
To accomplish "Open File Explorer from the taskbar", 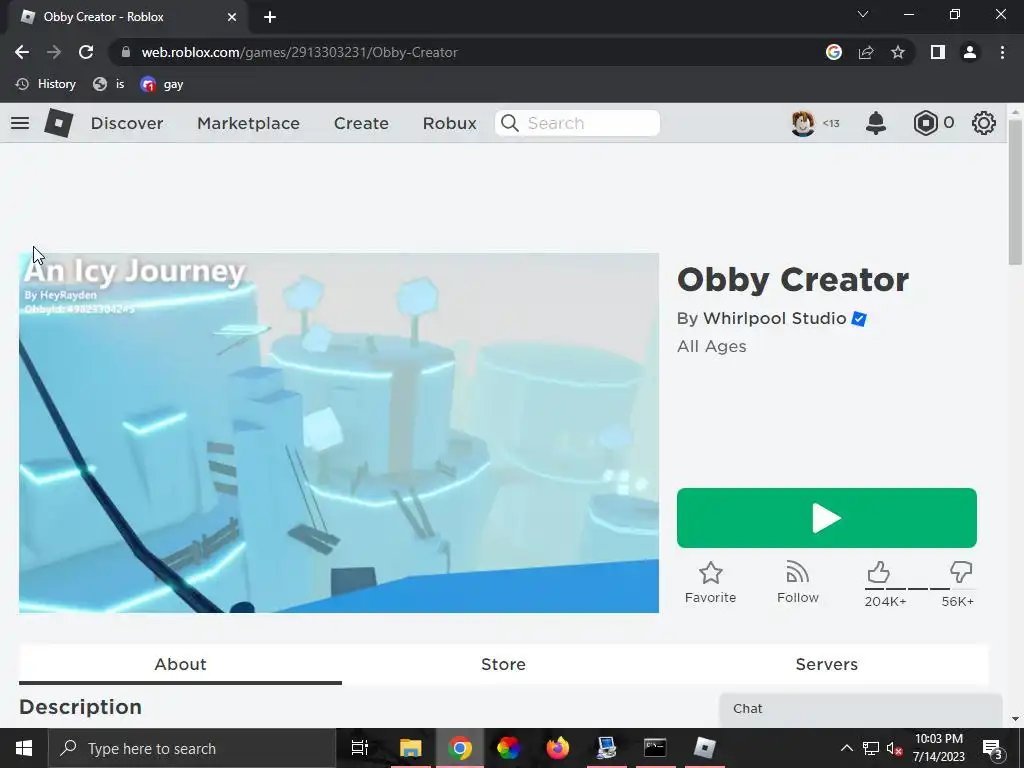I will pyautogui.click(x=410, y=748).
